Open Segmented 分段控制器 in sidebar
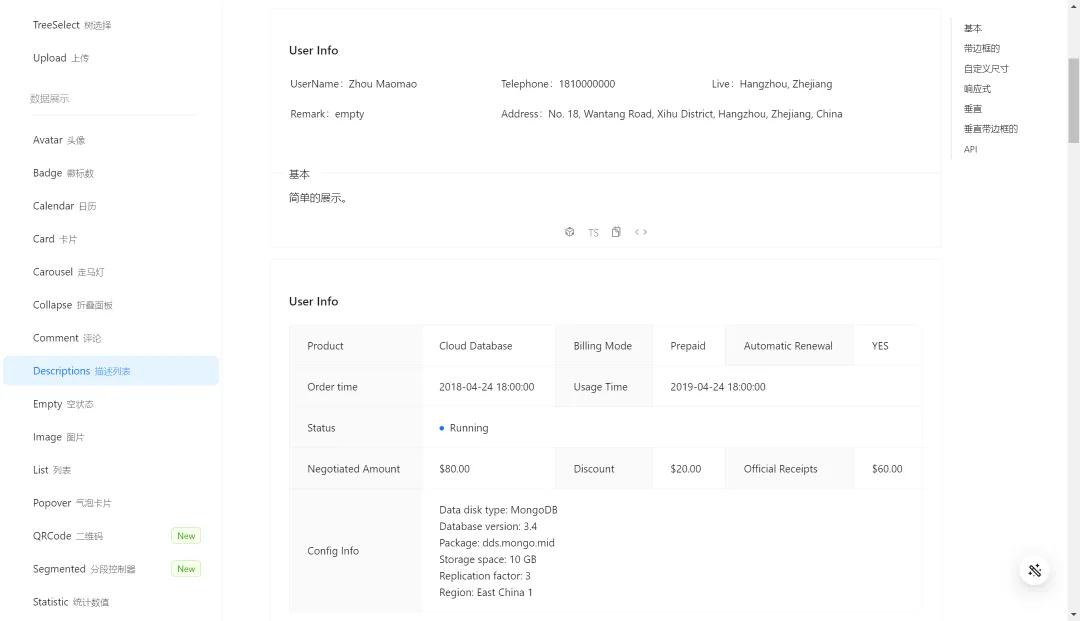The height and width of the screenshot is (621, 1080). tap(83, 569)
